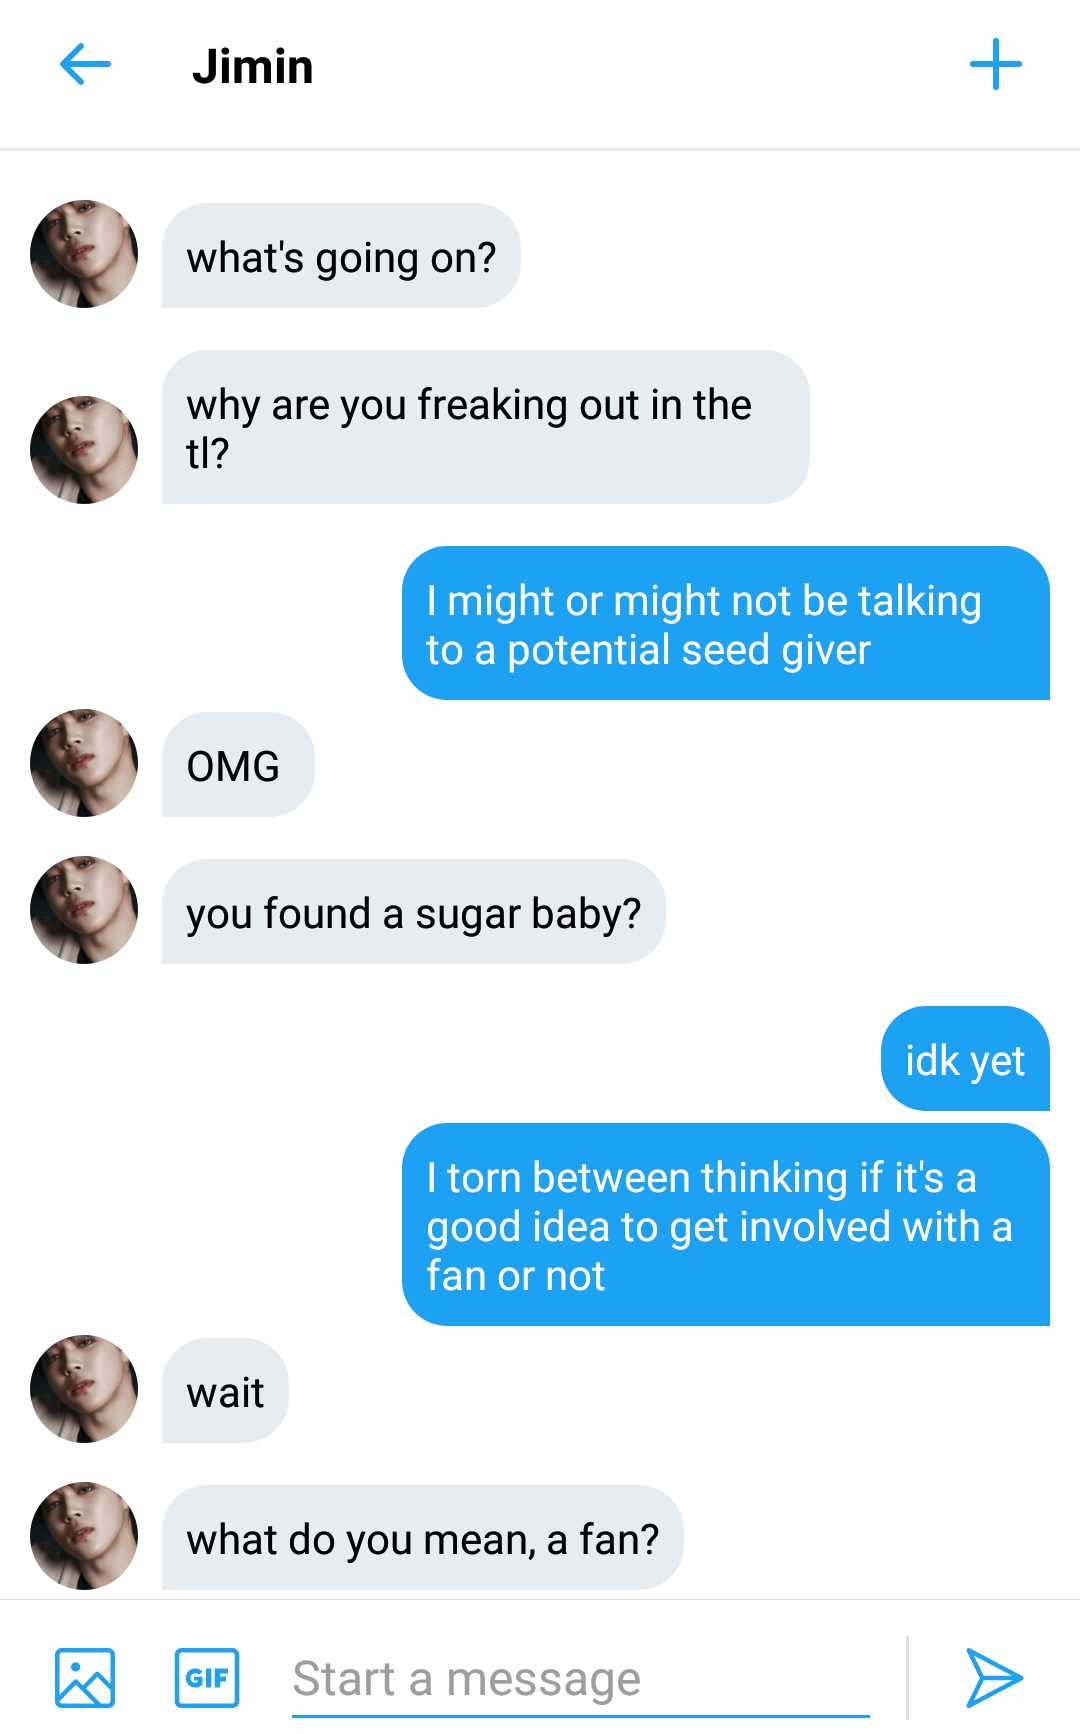The image size is (1080, 1734).
Task: Select the idk yet message bubble
Action: 965,1059
